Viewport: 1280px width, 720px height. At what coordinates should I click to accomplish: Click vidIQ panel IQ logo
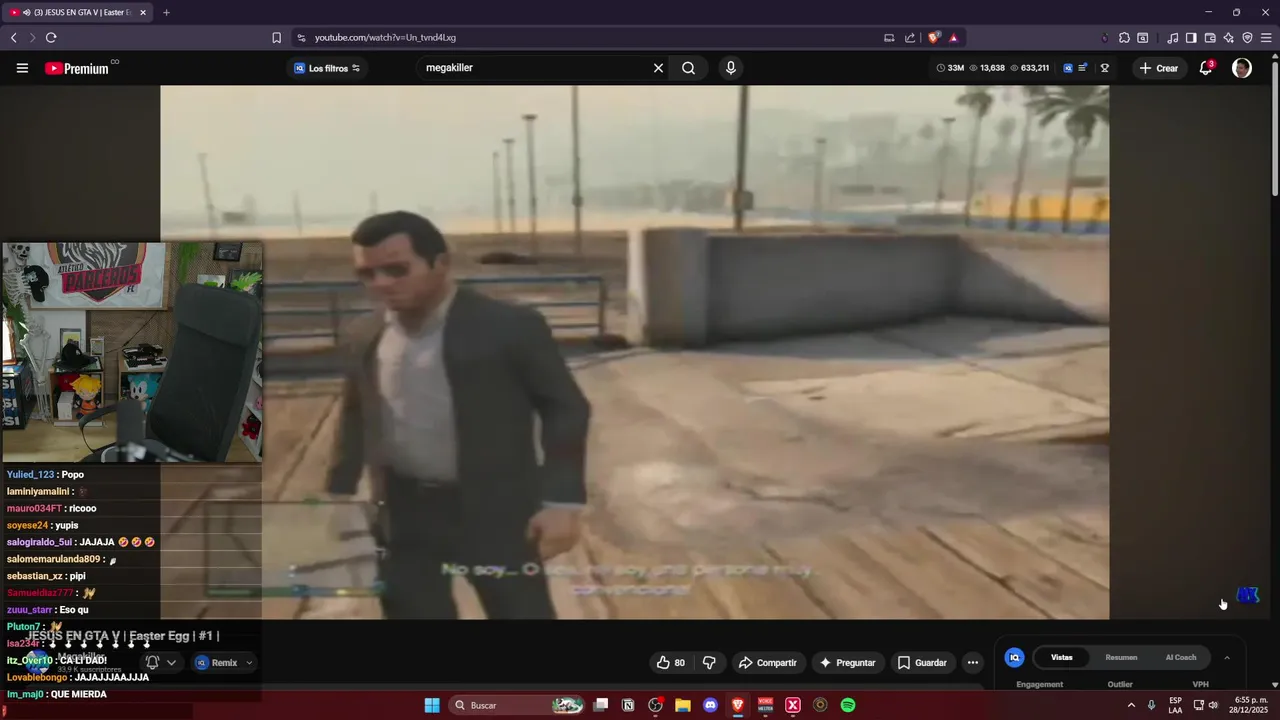coord(1014,657)
